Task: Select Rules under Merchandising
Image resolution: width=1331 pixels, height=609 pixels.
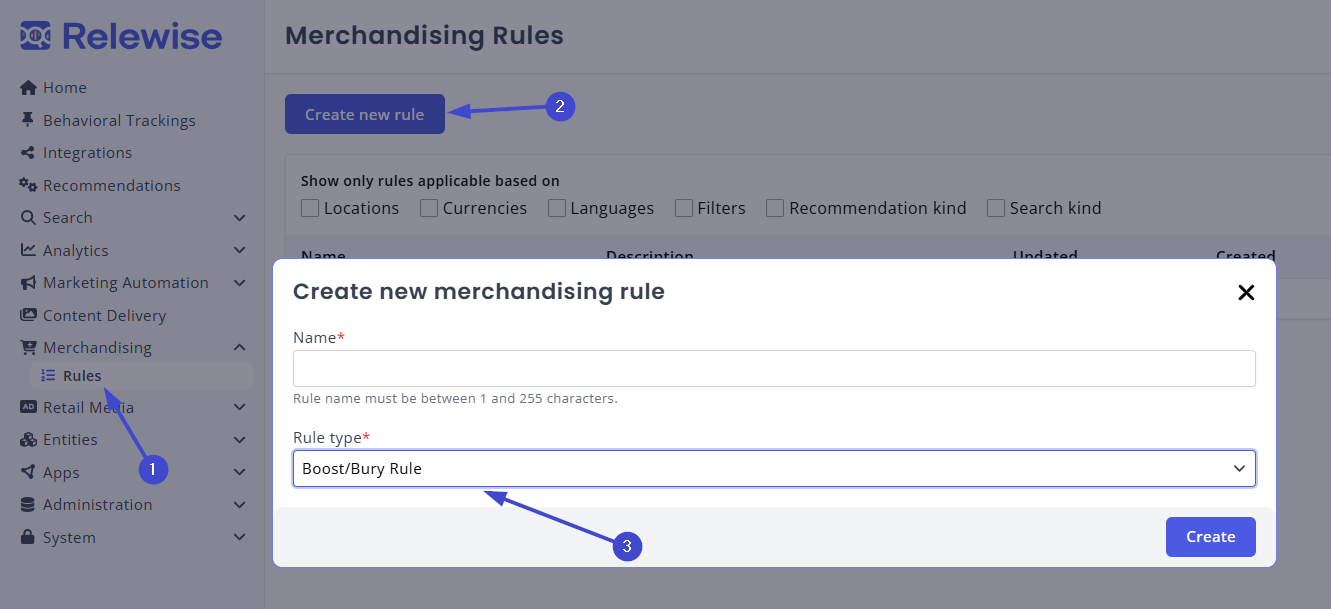Action: coord(82,375)
